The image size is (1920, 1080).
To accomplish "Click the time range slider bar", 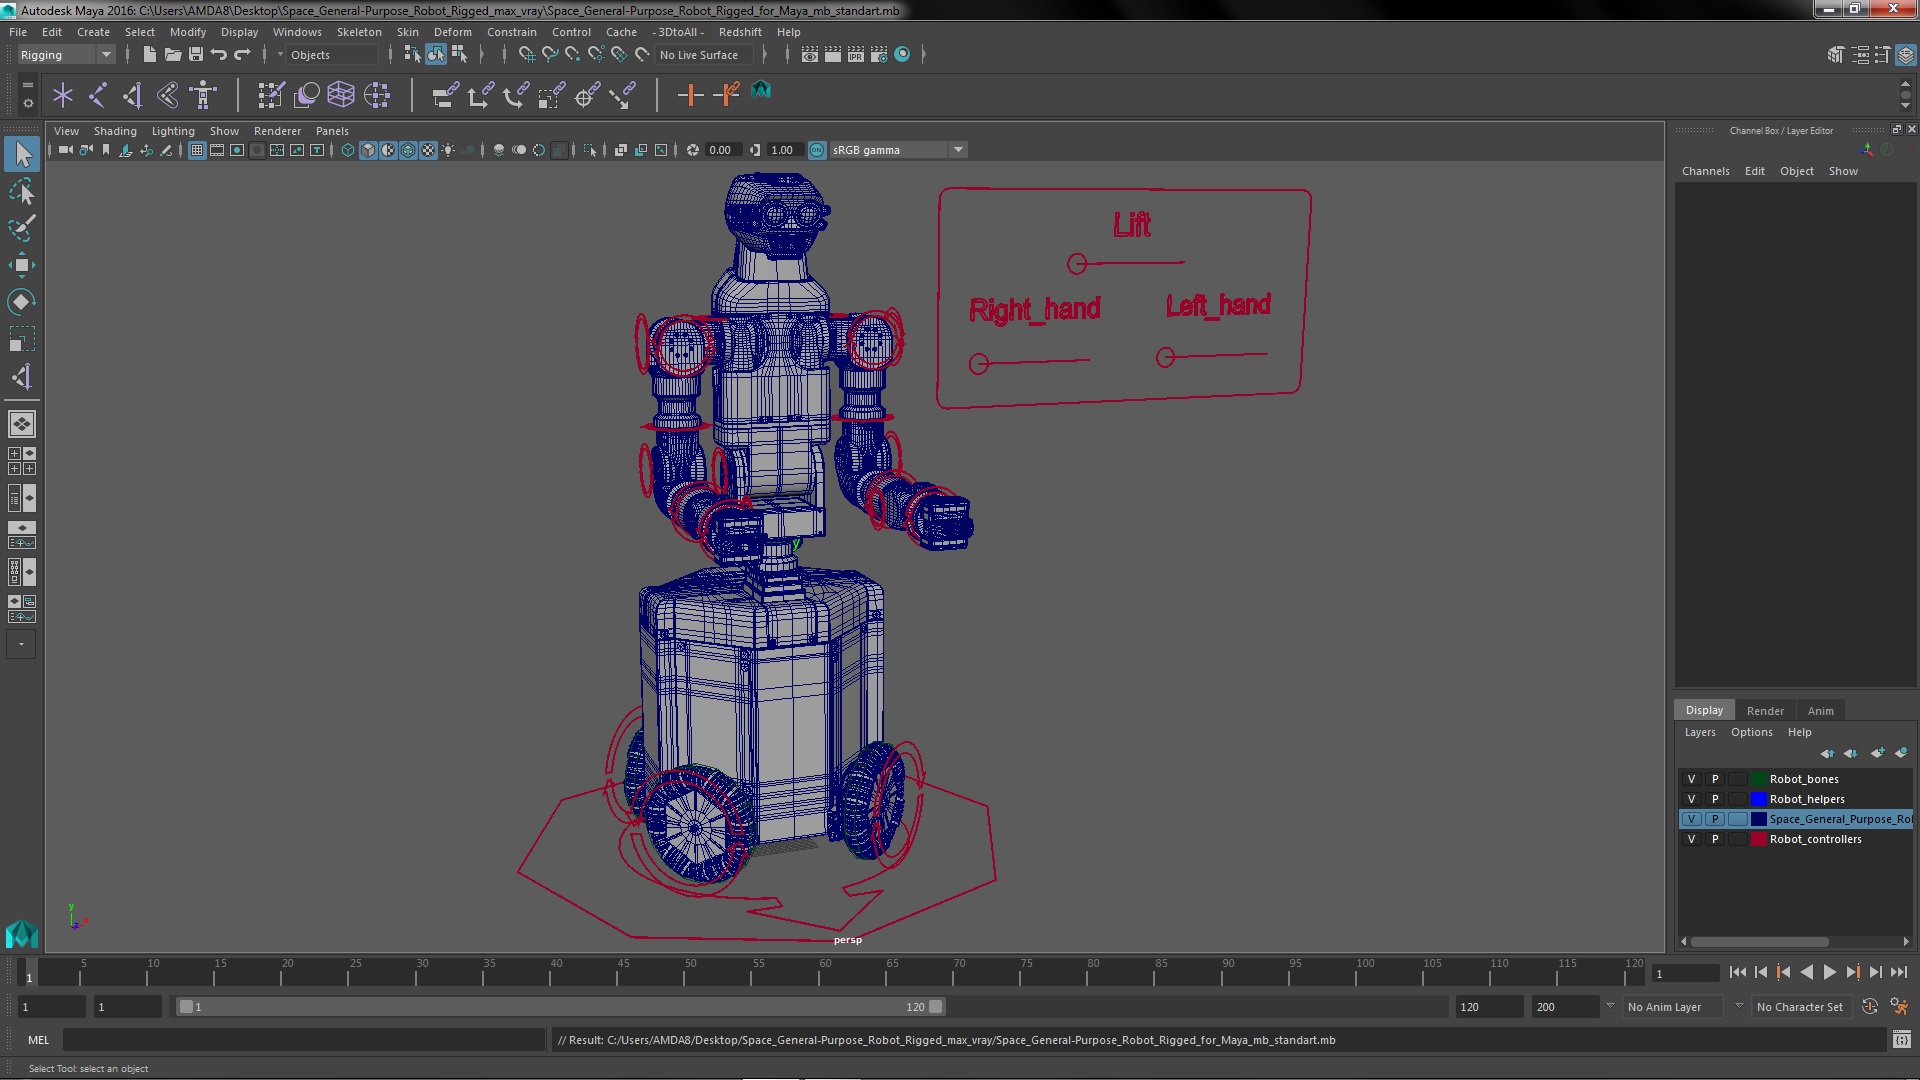I will [560, 1007].
